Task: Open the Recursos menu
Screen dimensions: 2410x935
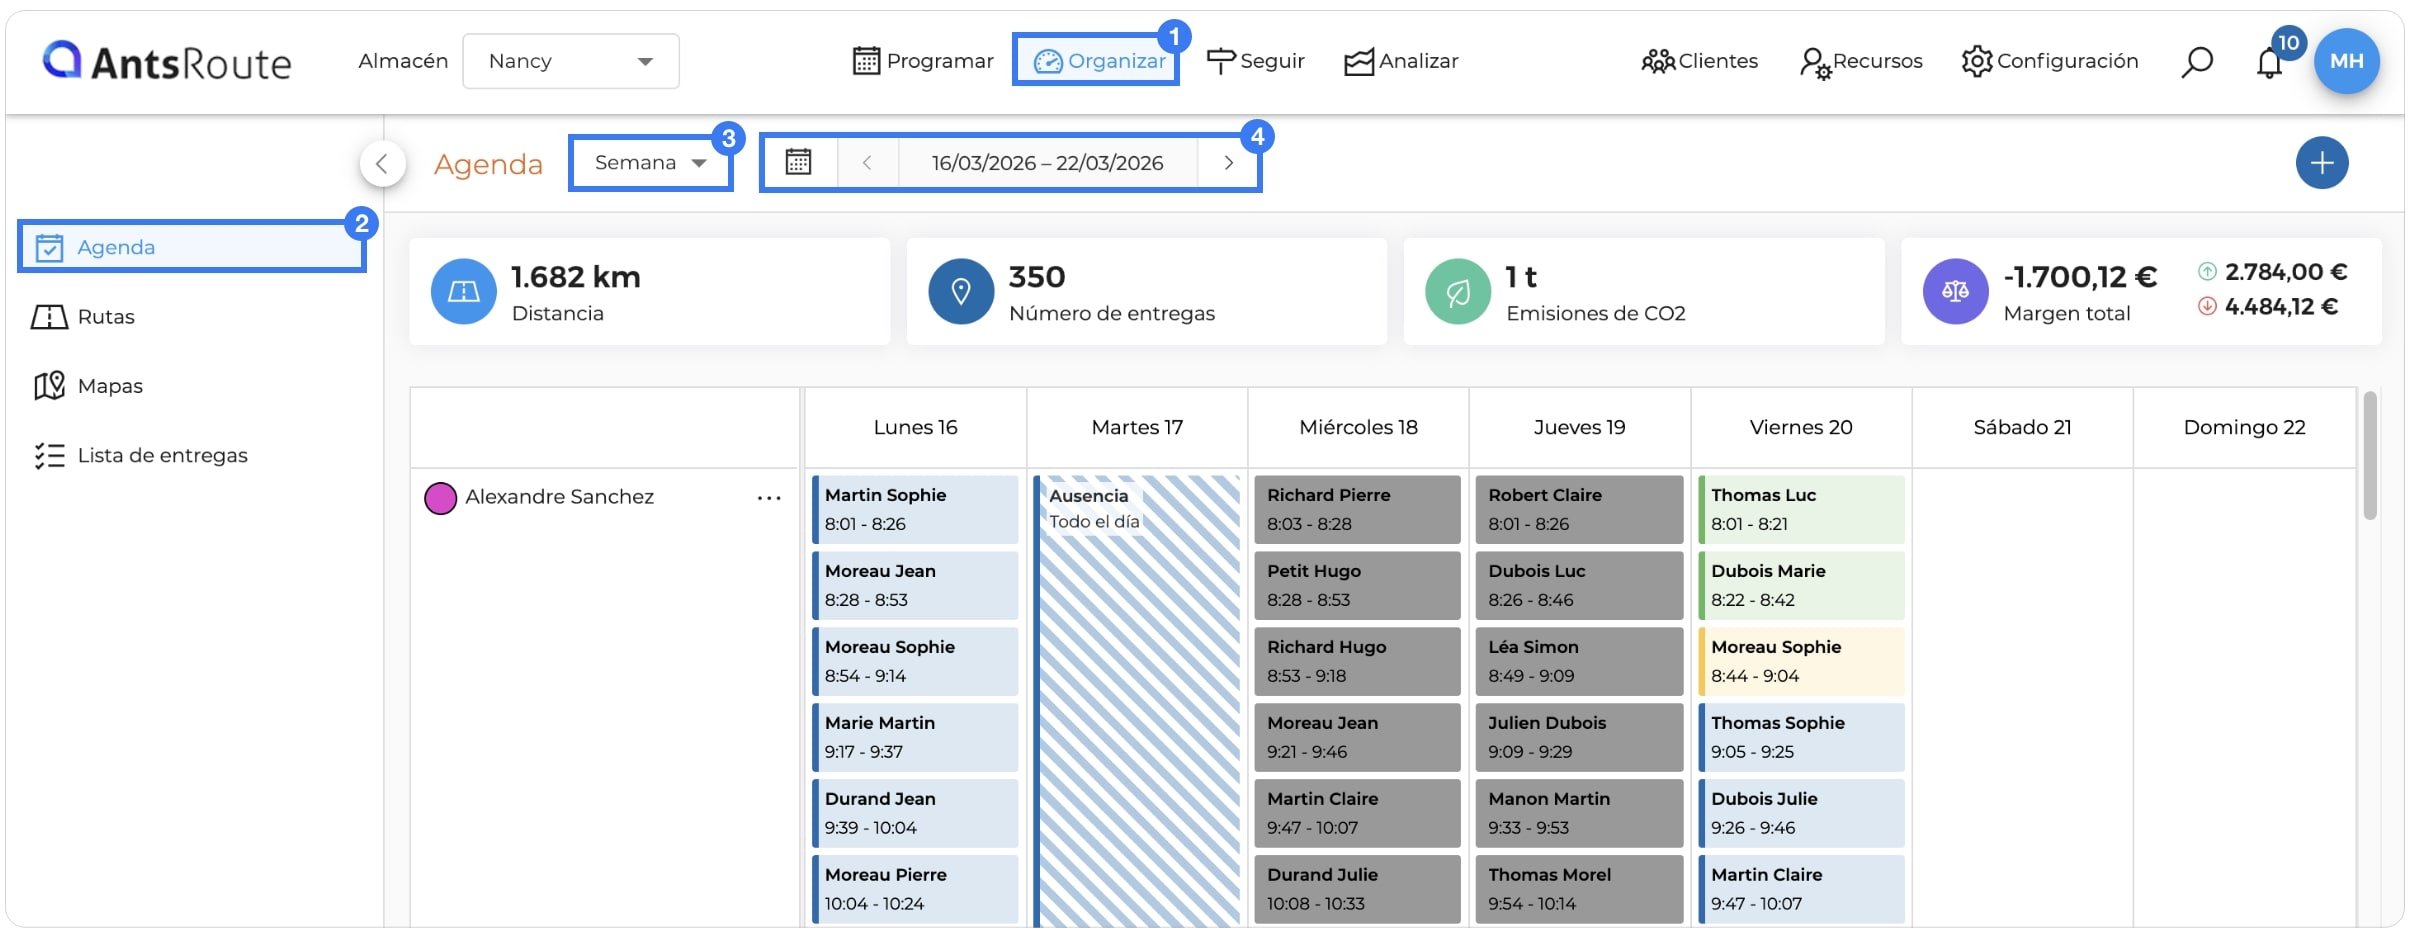Action: 1861,61
